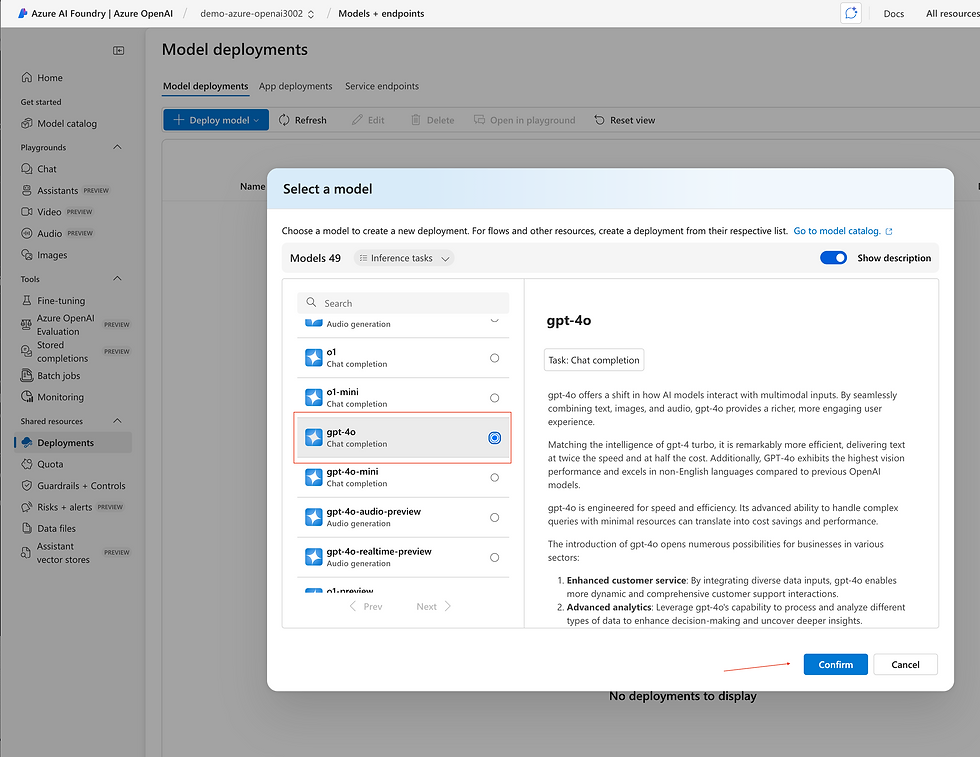This screenshot has width=980, height=757.
Task: Click the Models + endpoints breadcrumb
Action: (x=381, y=14)
